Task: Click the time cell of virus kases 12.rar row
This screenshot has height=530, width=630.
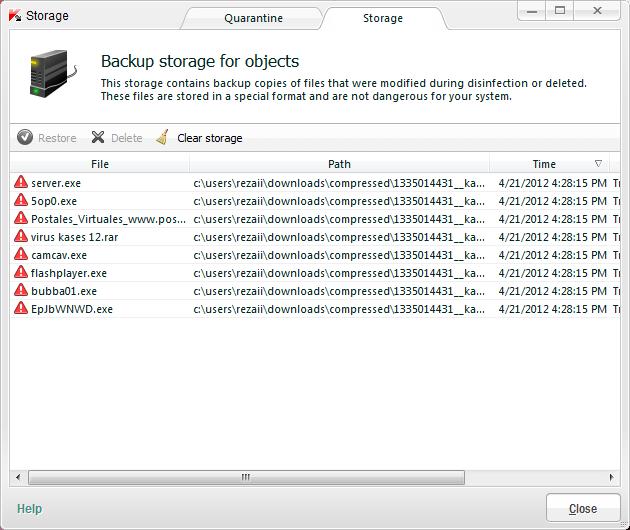Action: coord(552,237)
